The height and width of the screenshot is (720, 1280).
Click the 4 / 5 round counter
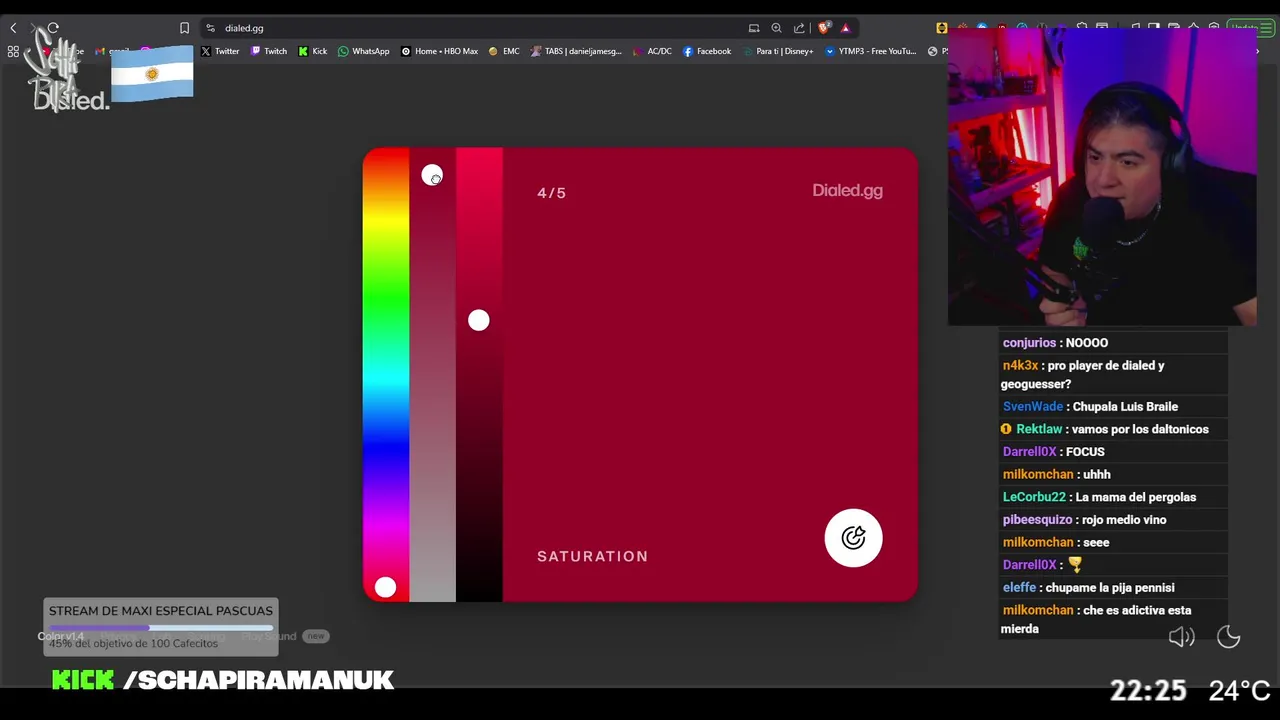551,193
